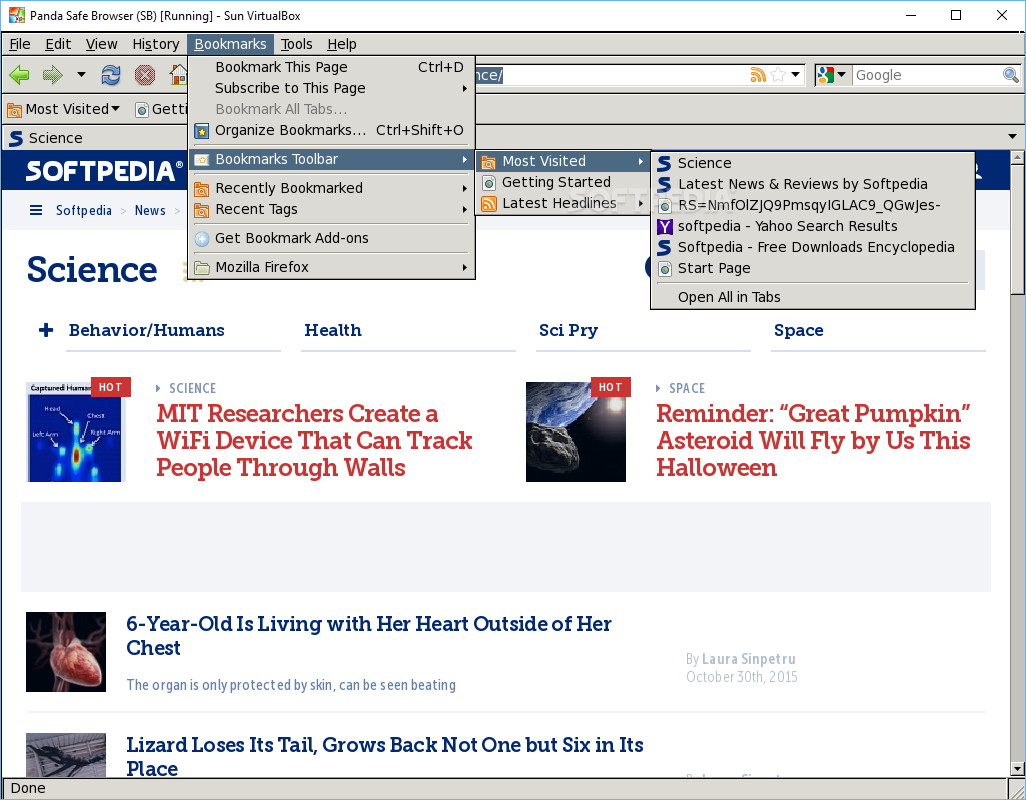The height and width of the screenshot is (800, 1026).
Task: Click the Most Visited folder icon on bookmarks toolbar
Action: [14, 110]
